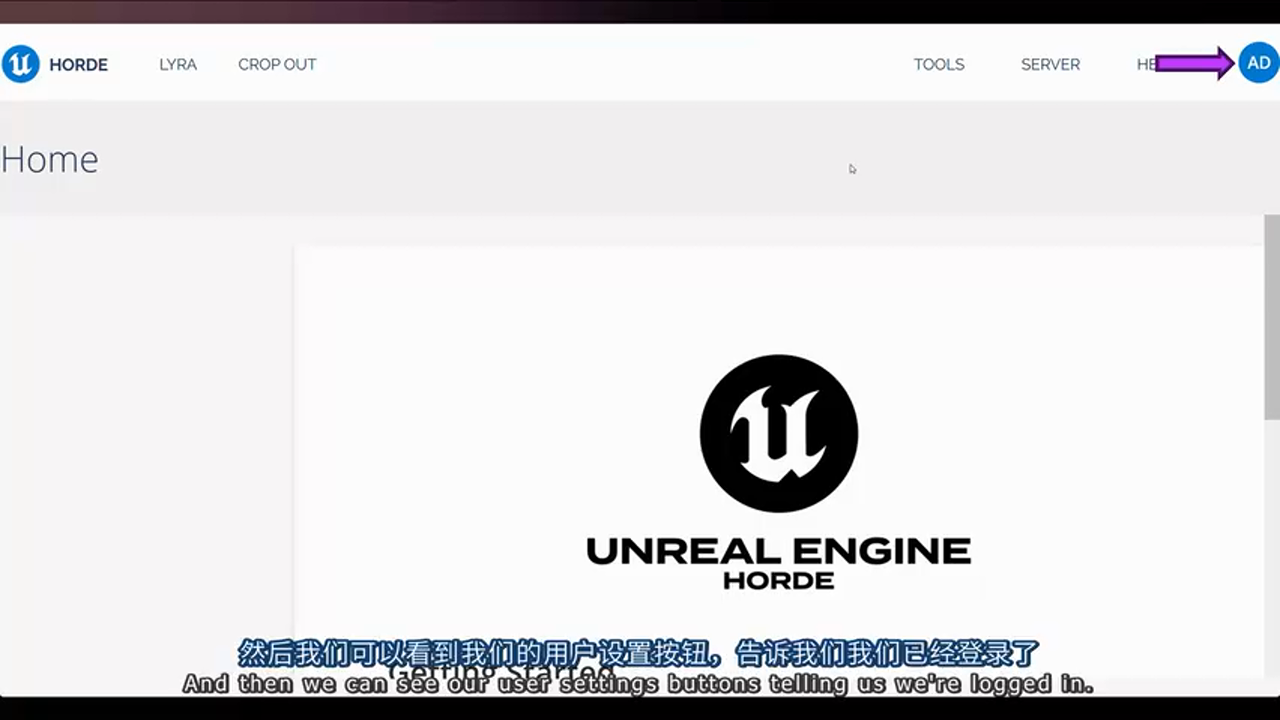Open the CROP OUT project menu
1280x720 pixels.
[x=277, y=65]
